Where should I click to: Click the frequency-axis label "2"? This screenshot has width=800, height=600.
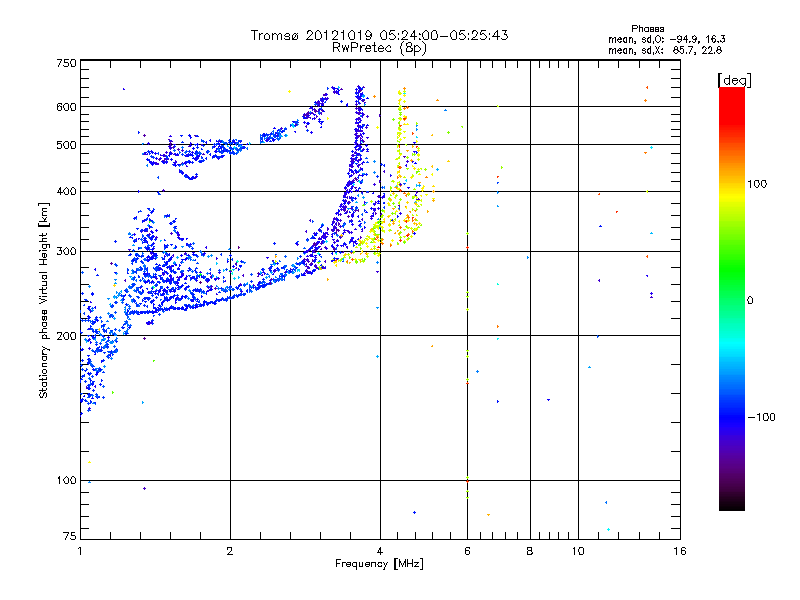pos(230,551)
